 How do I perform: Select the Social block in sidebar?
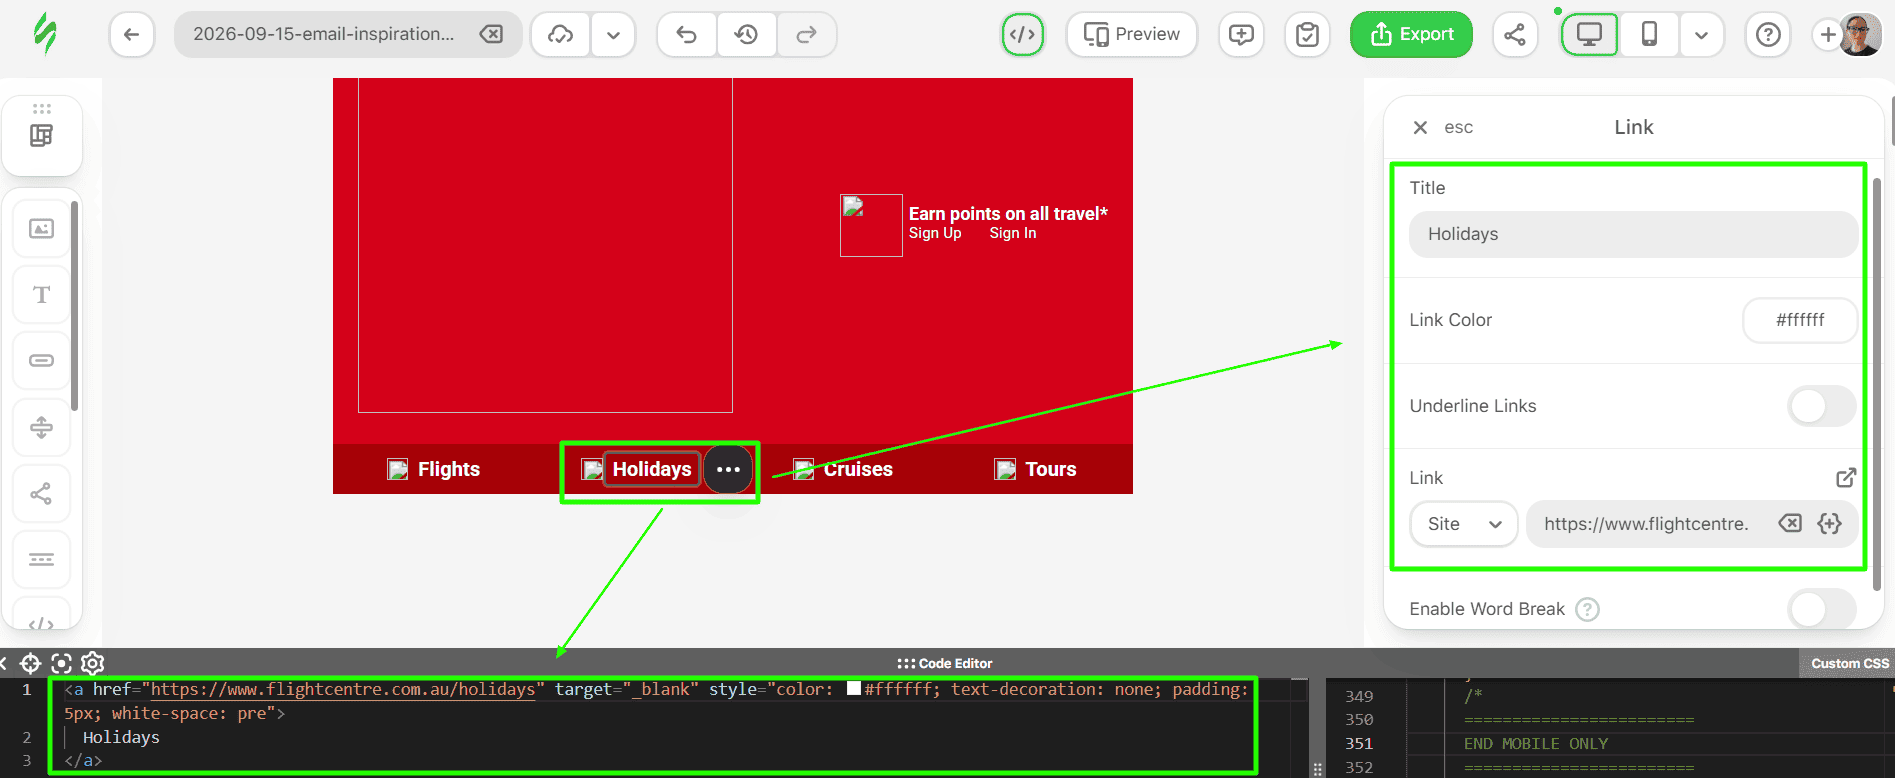point(41,493)
